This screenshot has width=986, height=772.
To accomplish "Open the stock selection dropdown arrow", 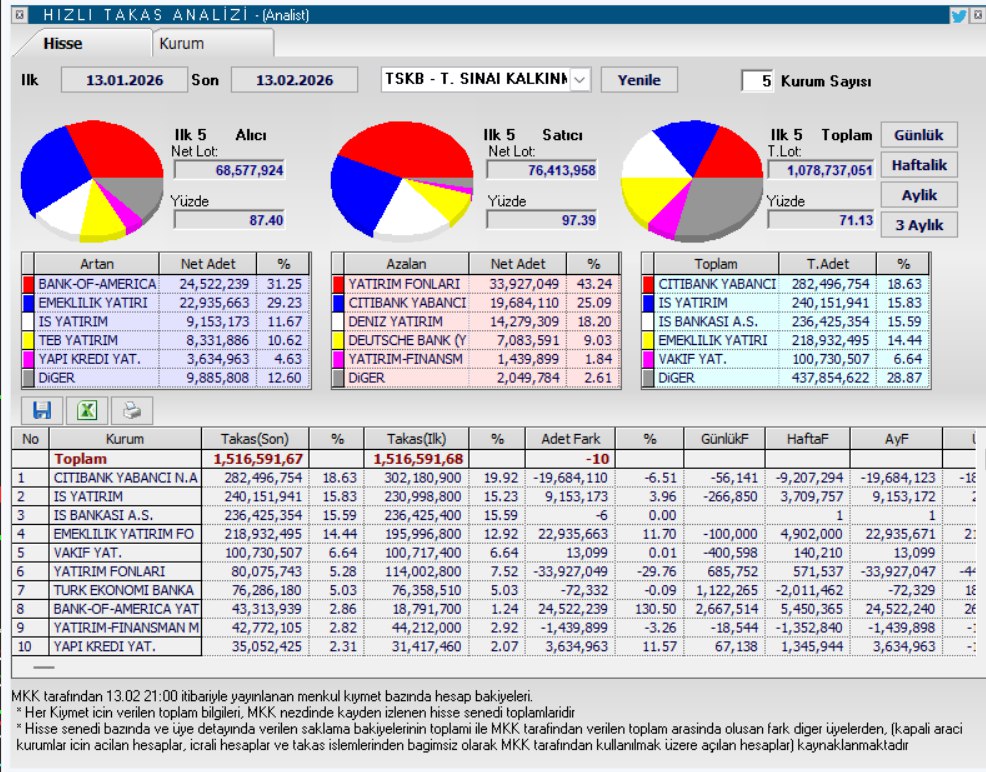I will (x=580, y=80).
